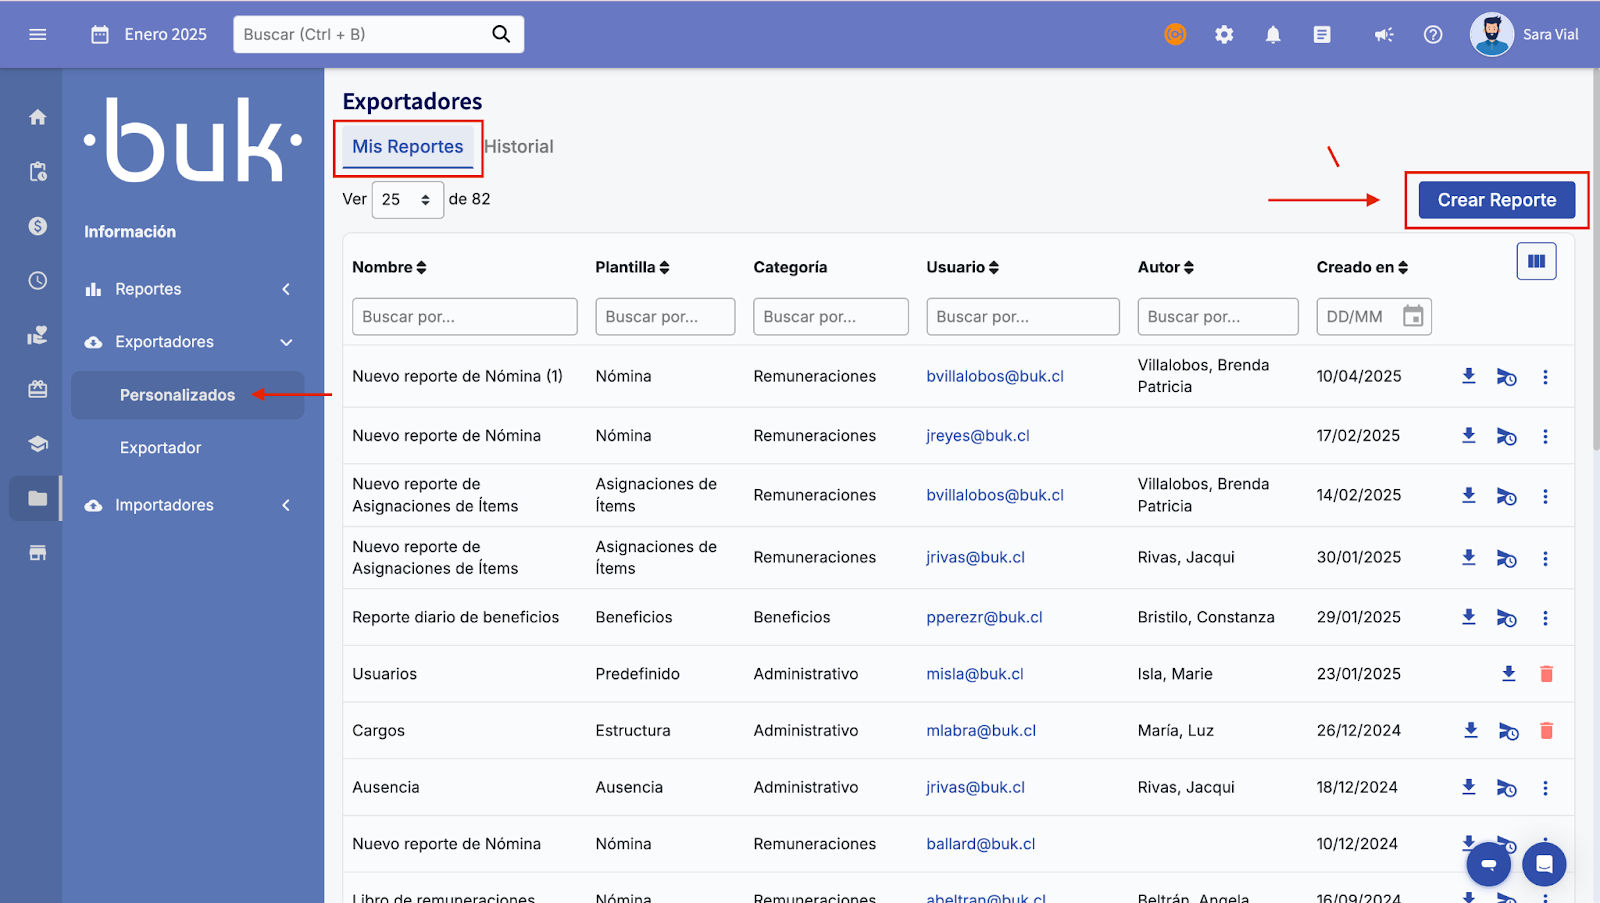Open the column visibility selector icon

coord(1536,262)
